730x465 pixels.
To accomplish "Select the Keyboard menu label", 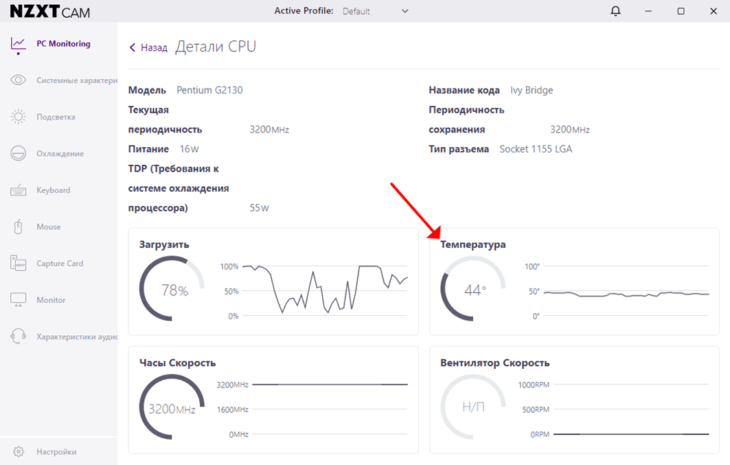I will (x=54, y=190).
